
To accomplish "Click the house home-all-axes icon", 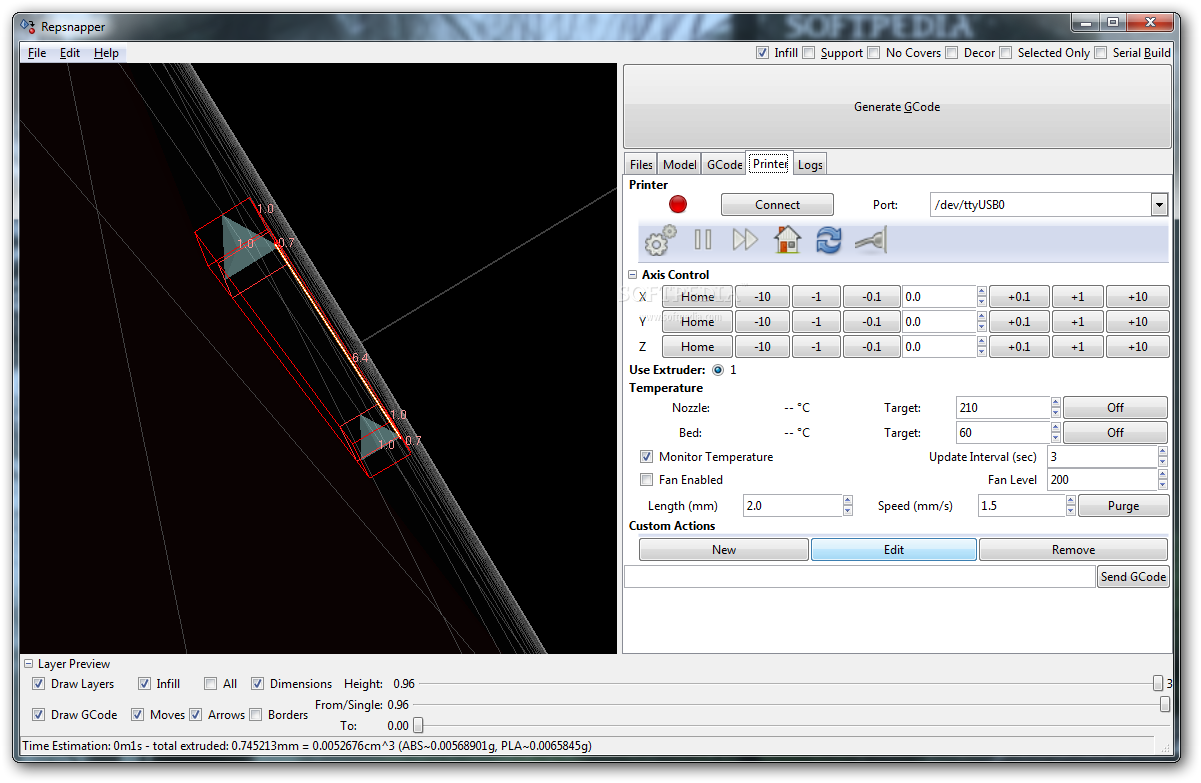I will 788,240.
